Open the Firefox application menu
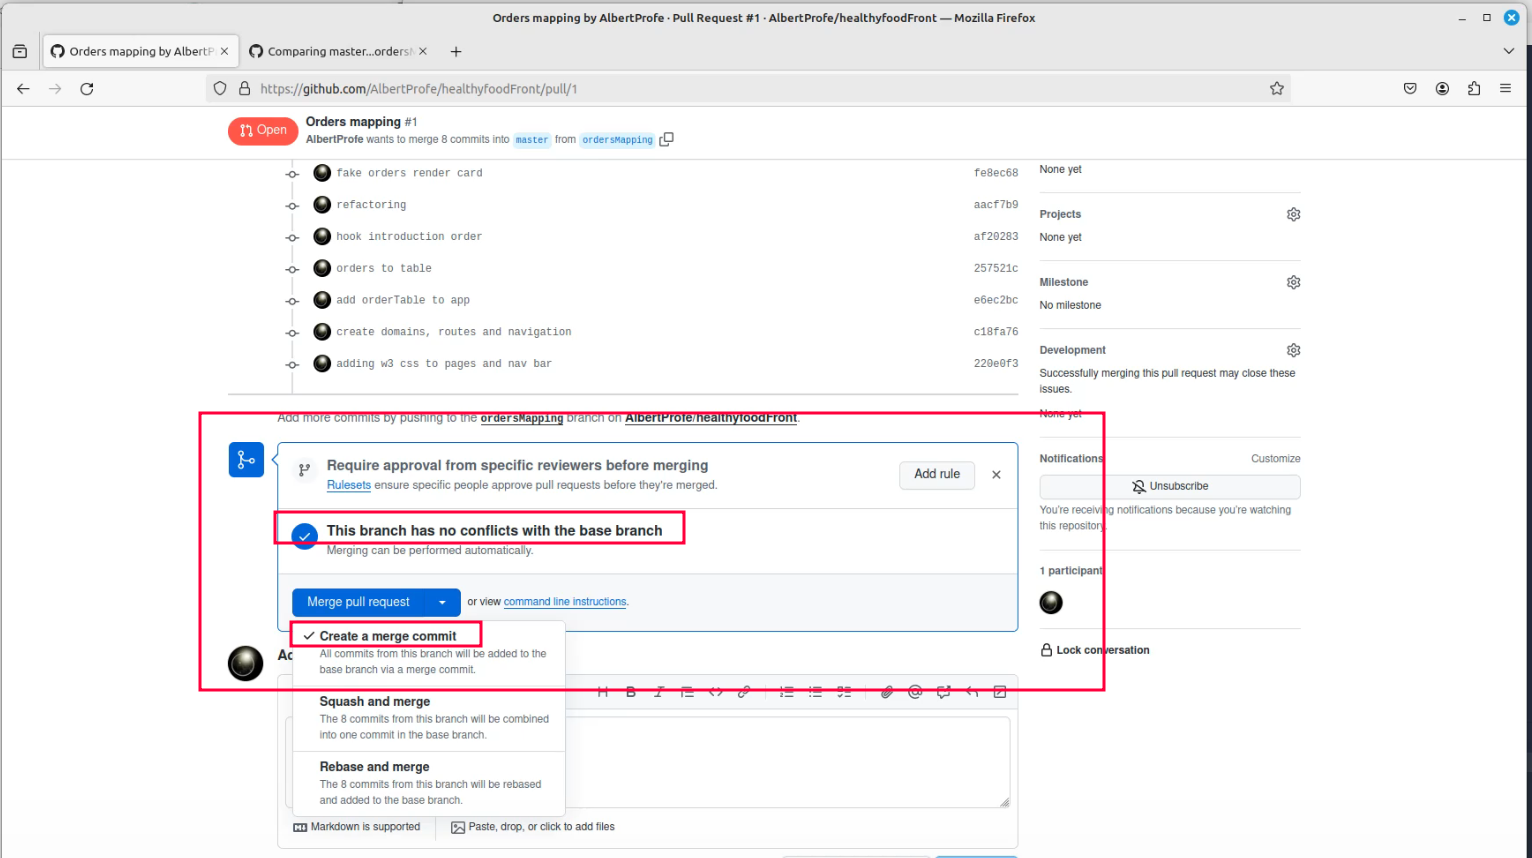This screenshot has height=858, width=1532. [1505, 88]
